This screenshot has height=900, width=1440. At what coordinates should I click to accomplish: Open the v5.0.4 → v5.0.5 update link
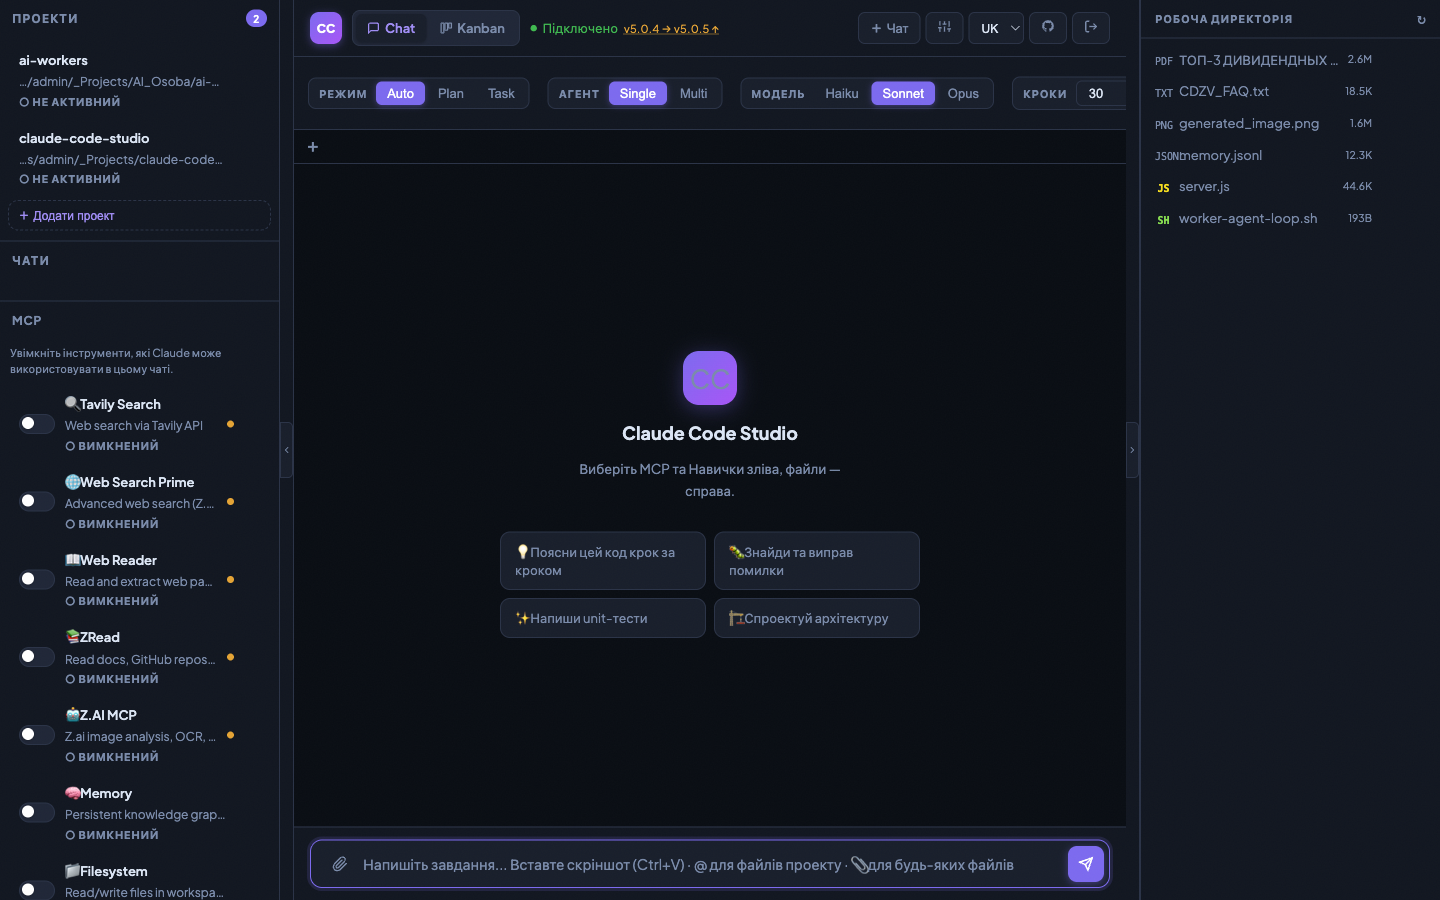pyautogui.click(x=671, y=29)
